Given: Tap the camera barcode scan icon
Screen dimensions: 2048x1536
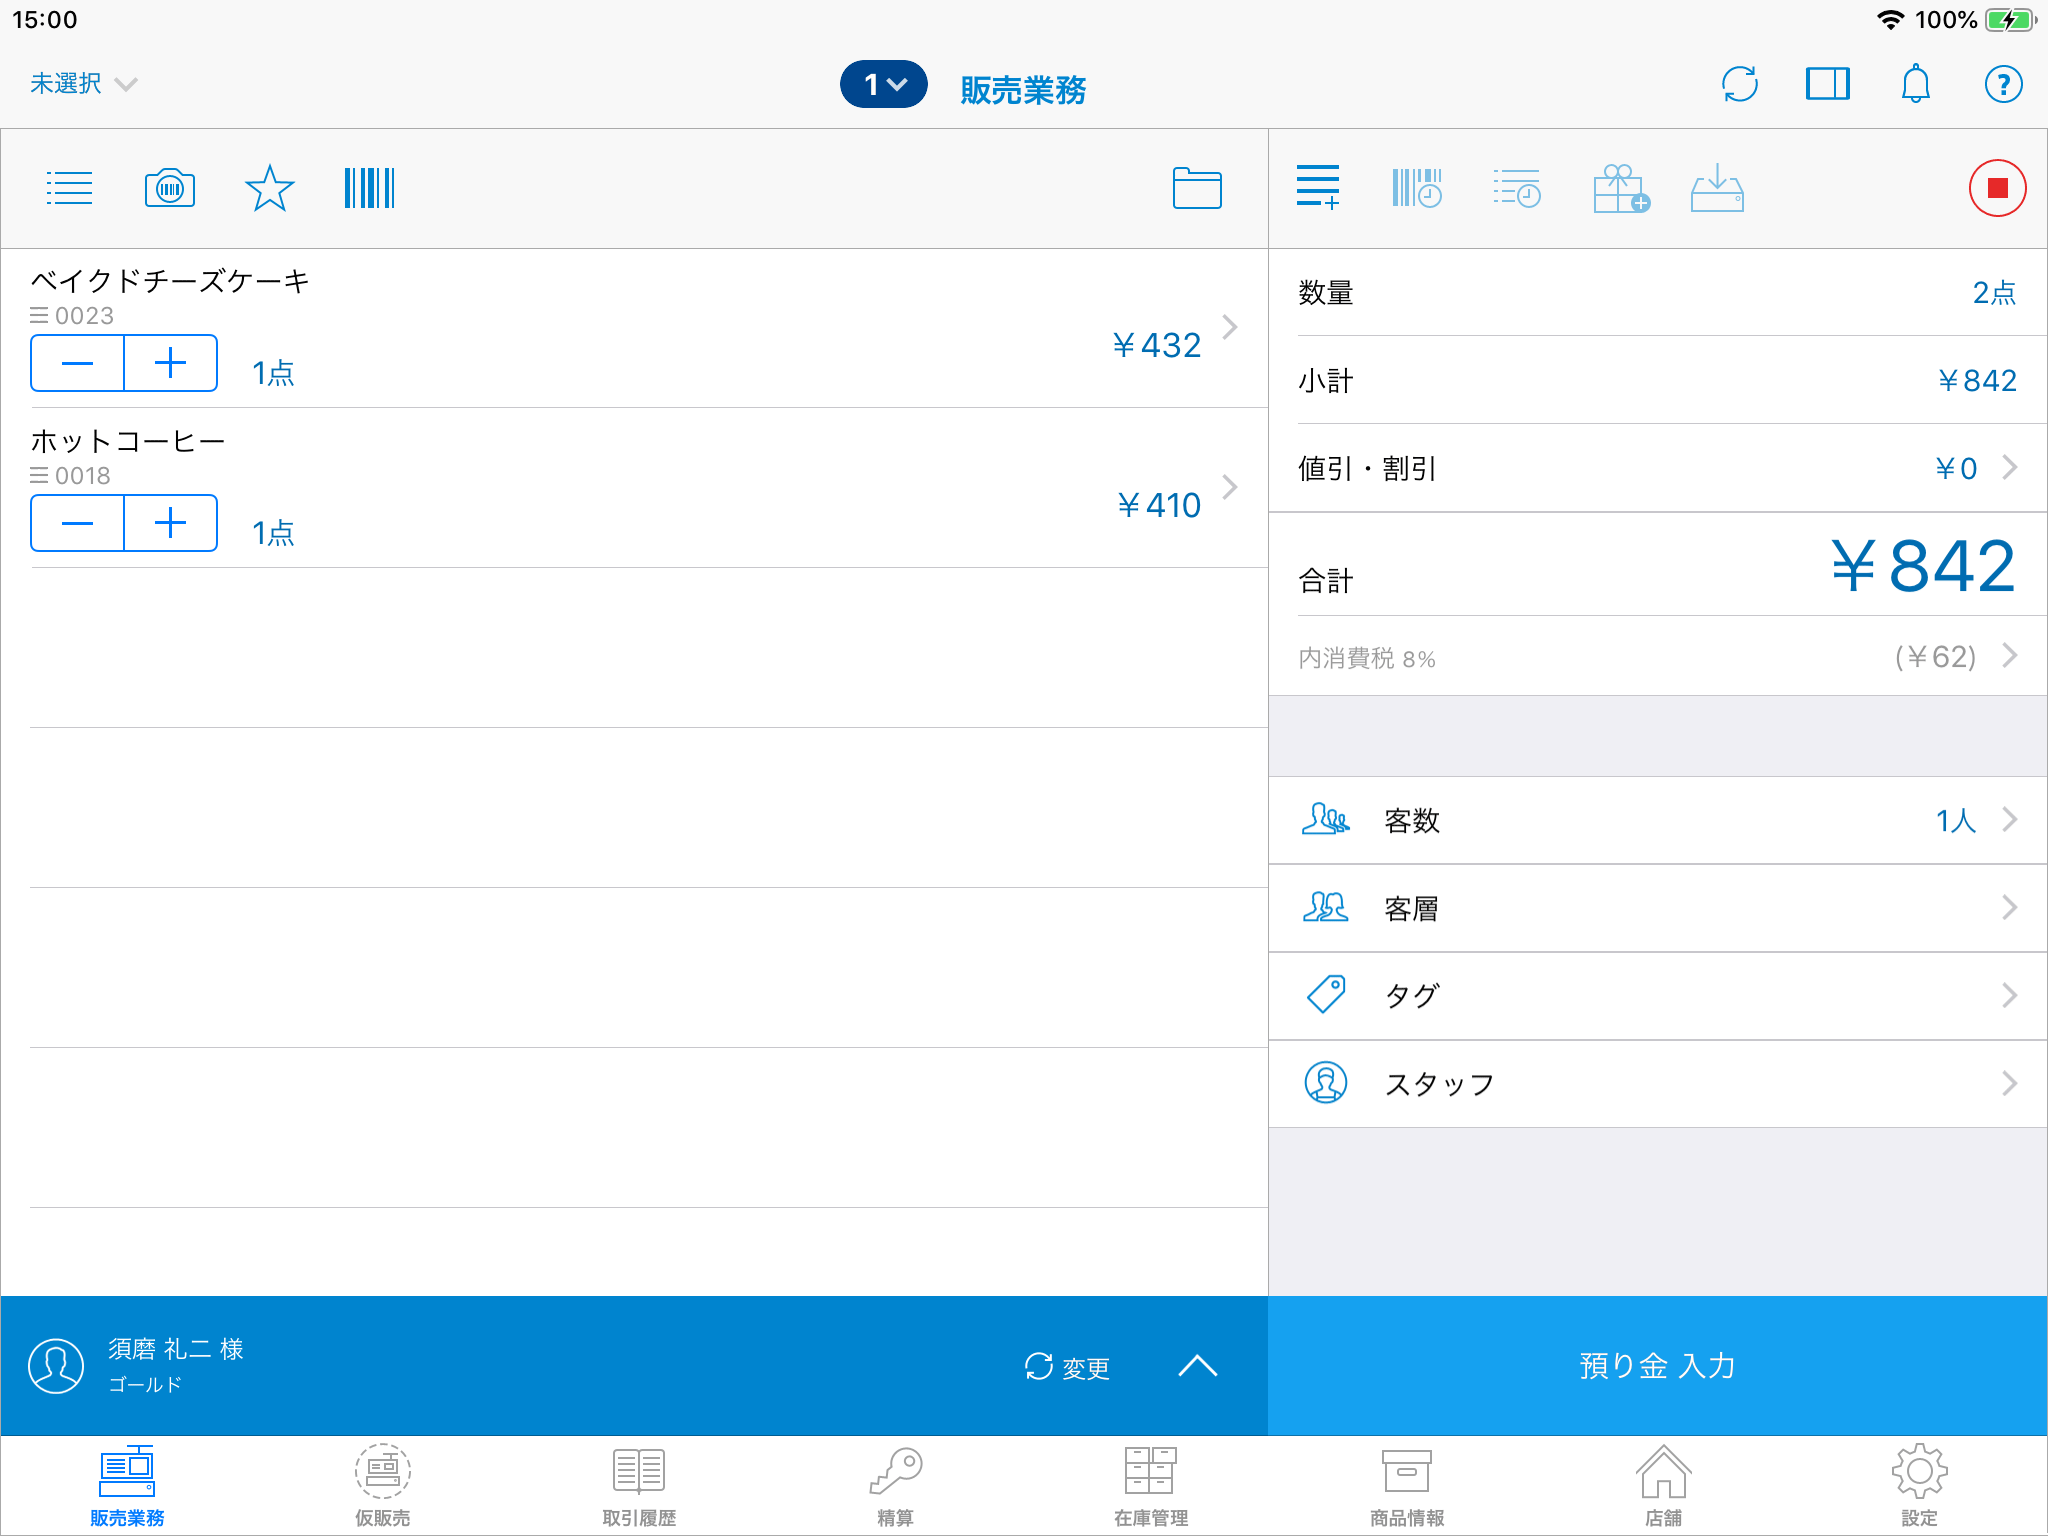Looking at the screenshot, I should tap(170, 188).
